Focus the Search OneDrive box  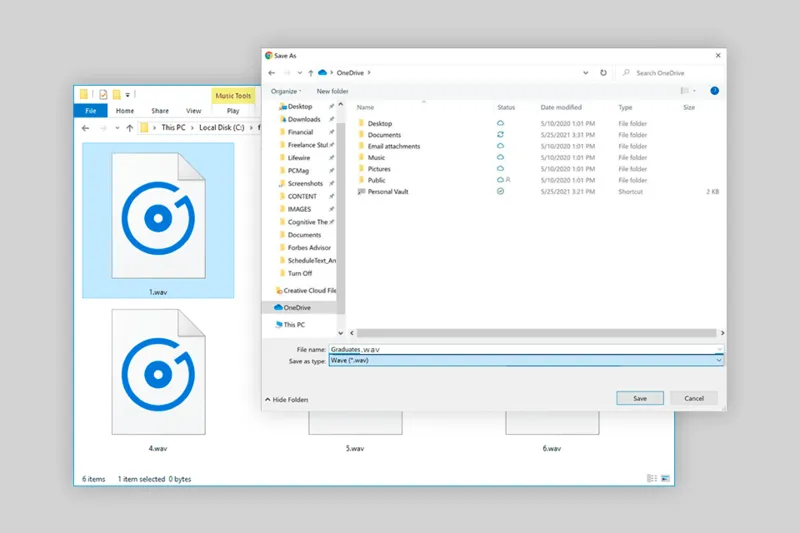point(671,73)
